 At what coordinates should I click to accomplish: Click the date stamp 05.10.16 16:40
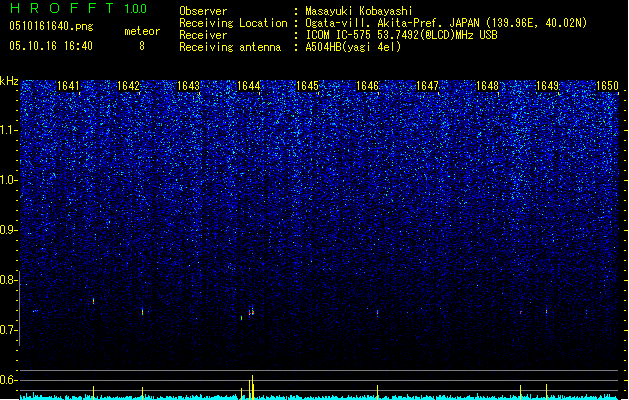[x=51, y=46]
